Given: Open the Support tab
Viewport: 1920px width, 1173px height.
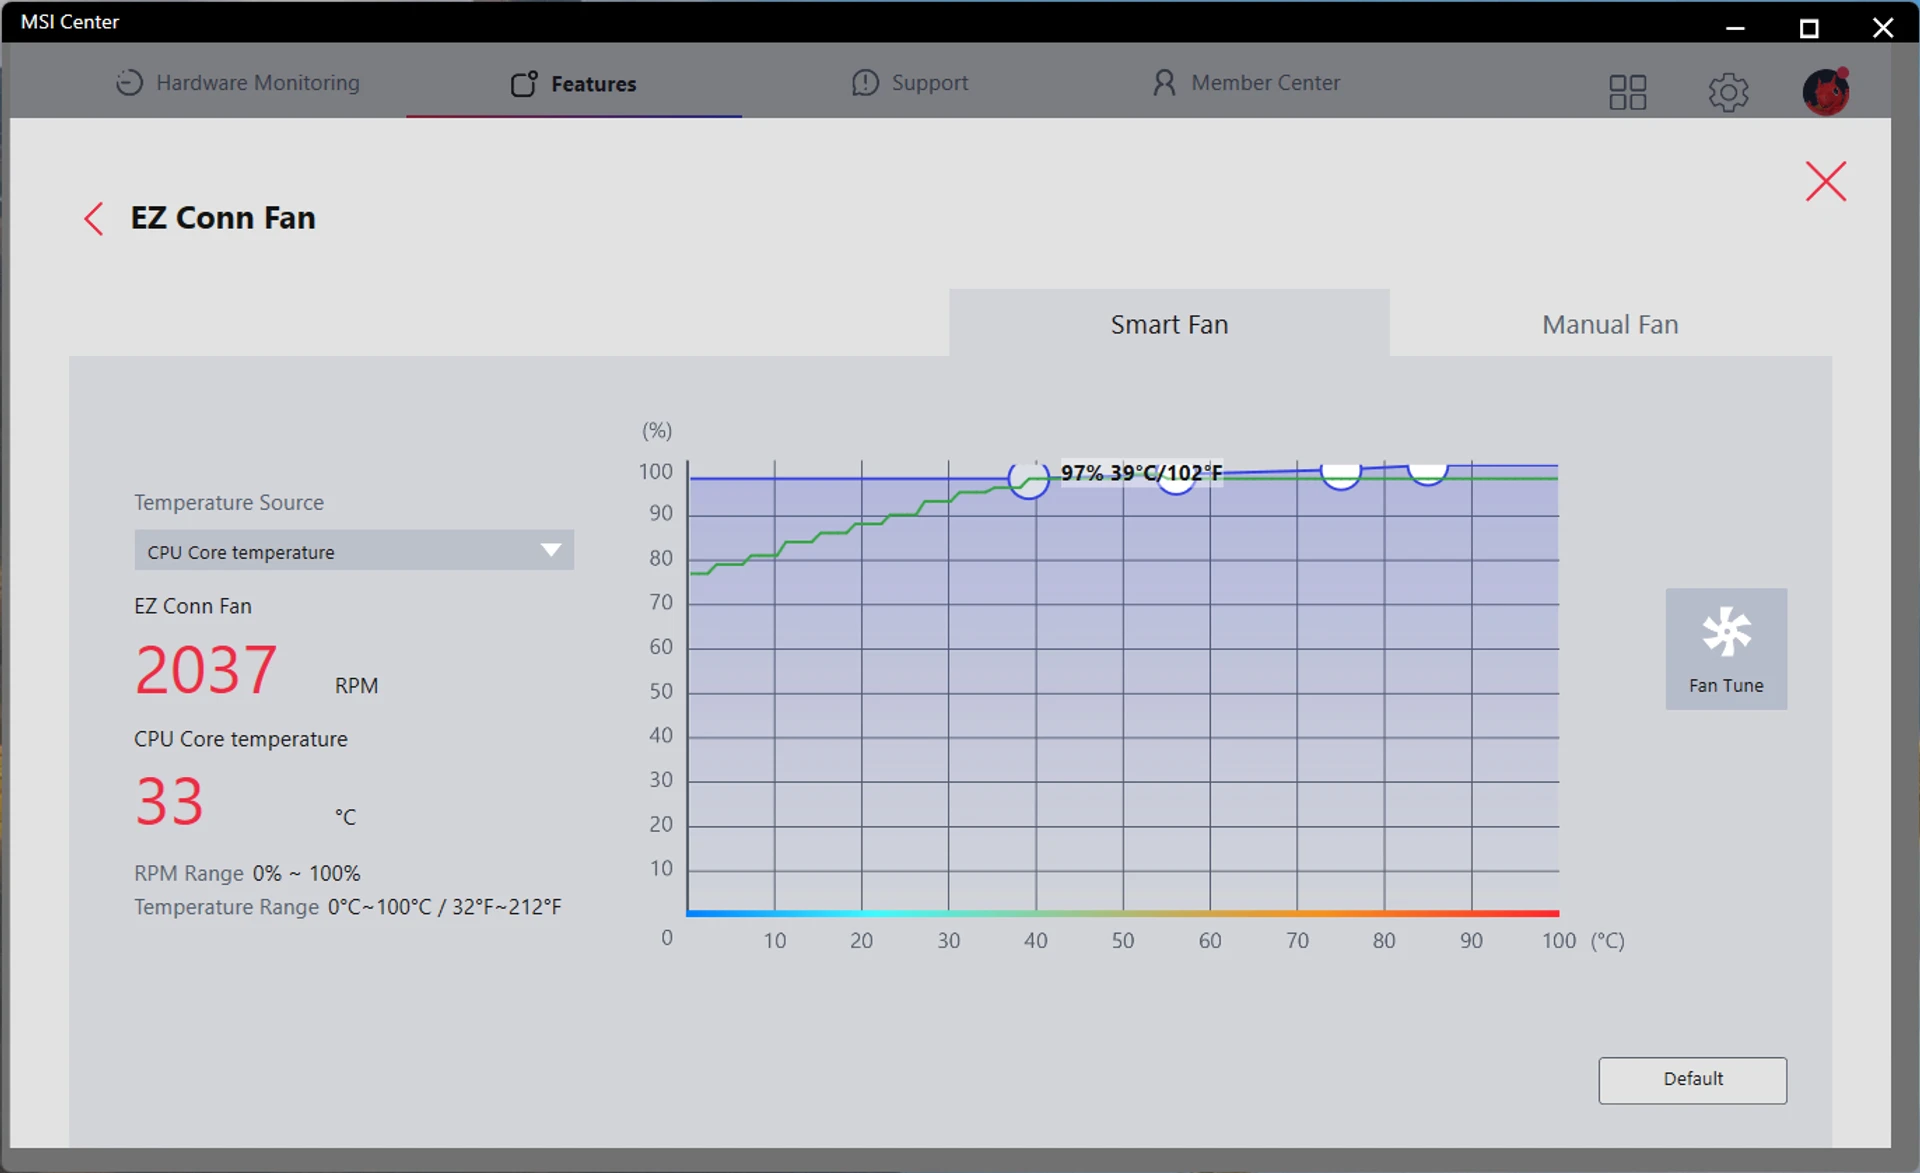Looking at the screenshot, I should click(x=910, y=83).
